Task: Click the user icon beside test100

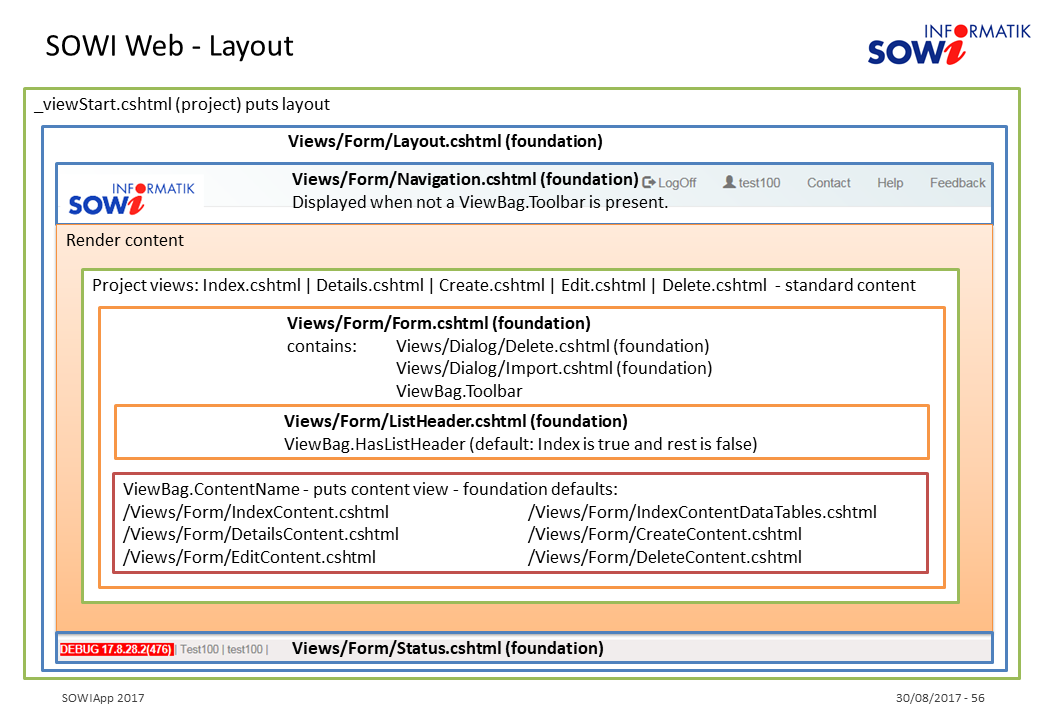Action: [729, 182]
